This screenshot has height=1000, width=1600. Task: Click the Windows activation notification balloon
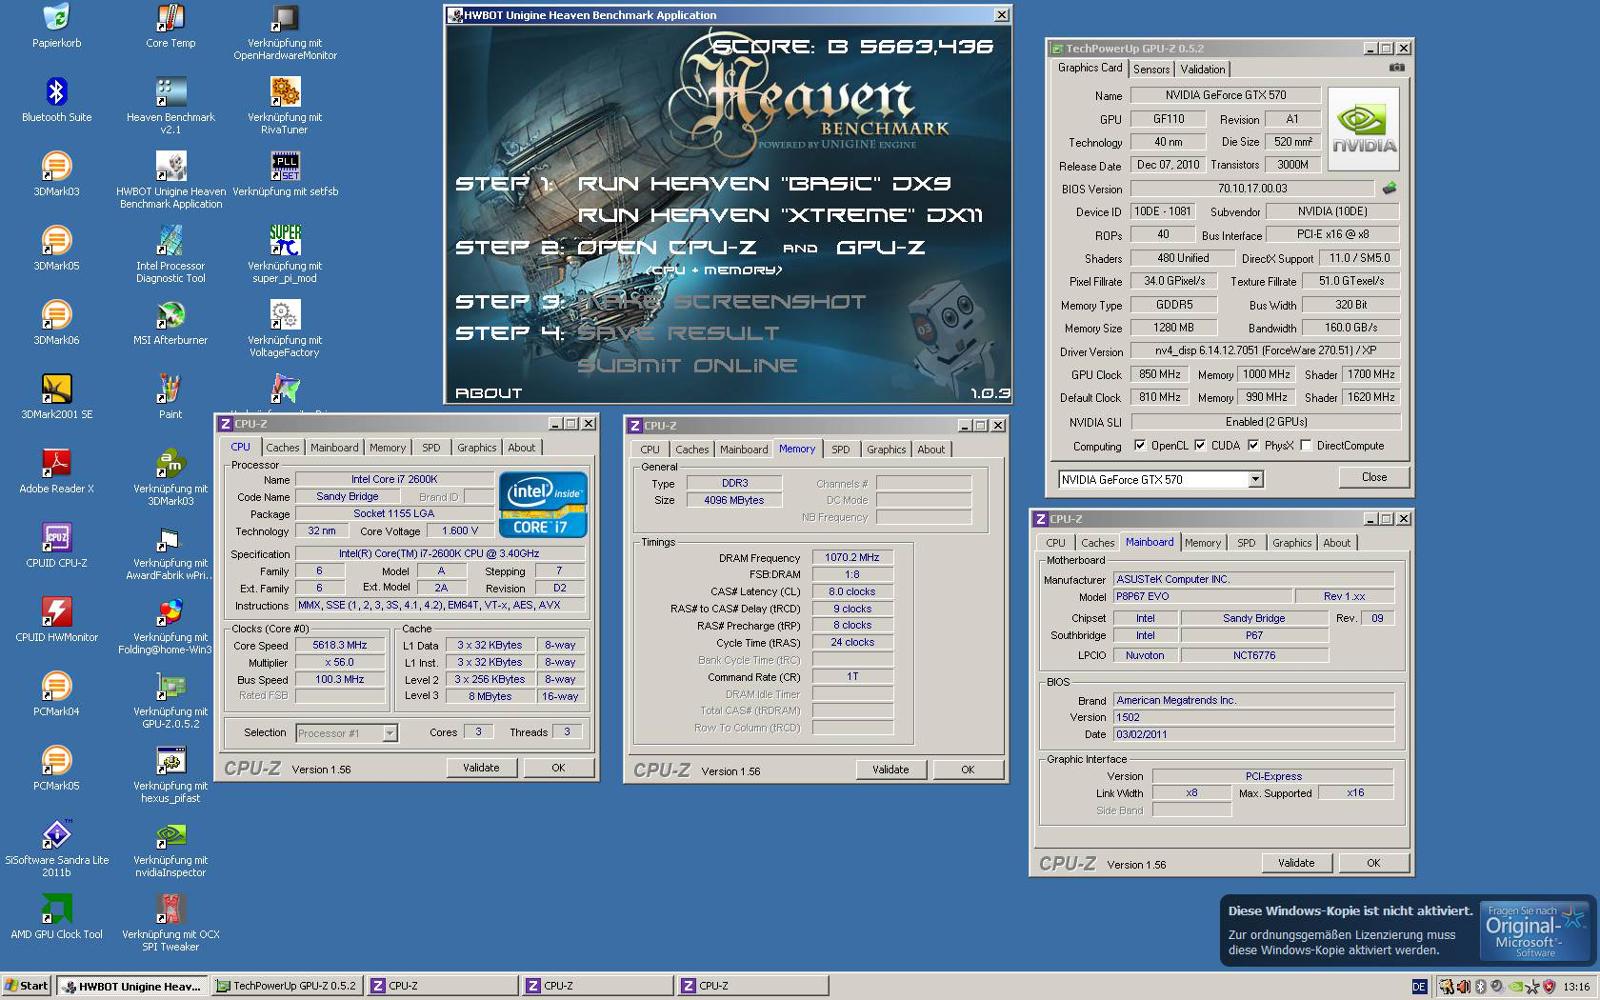pyautogui.click(x=1407, y=931)
